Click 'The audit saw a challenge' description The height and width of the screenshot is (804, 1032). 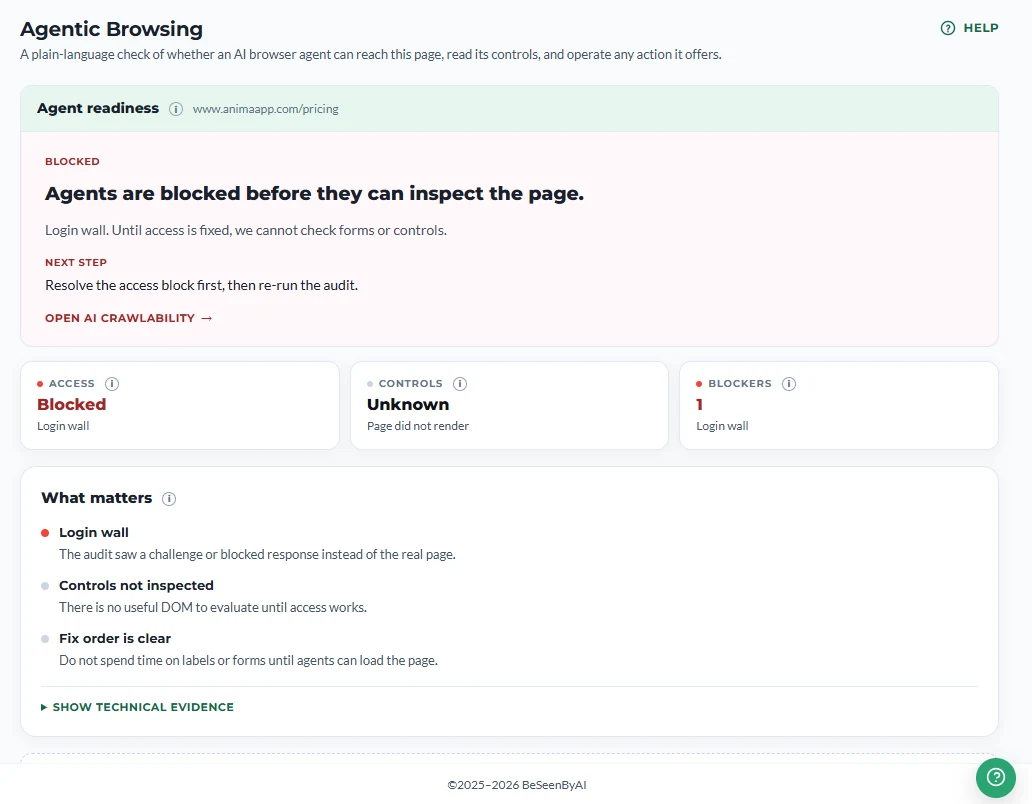tap(257, 554)
